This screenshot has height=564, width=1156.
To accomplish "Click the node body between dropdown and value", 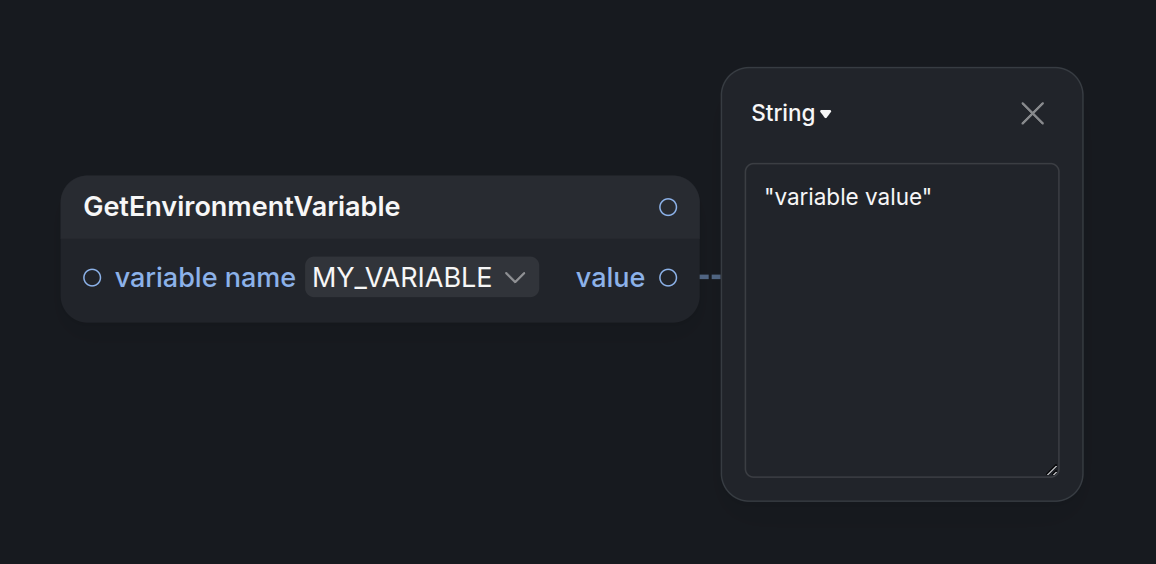I will point(557,278).
